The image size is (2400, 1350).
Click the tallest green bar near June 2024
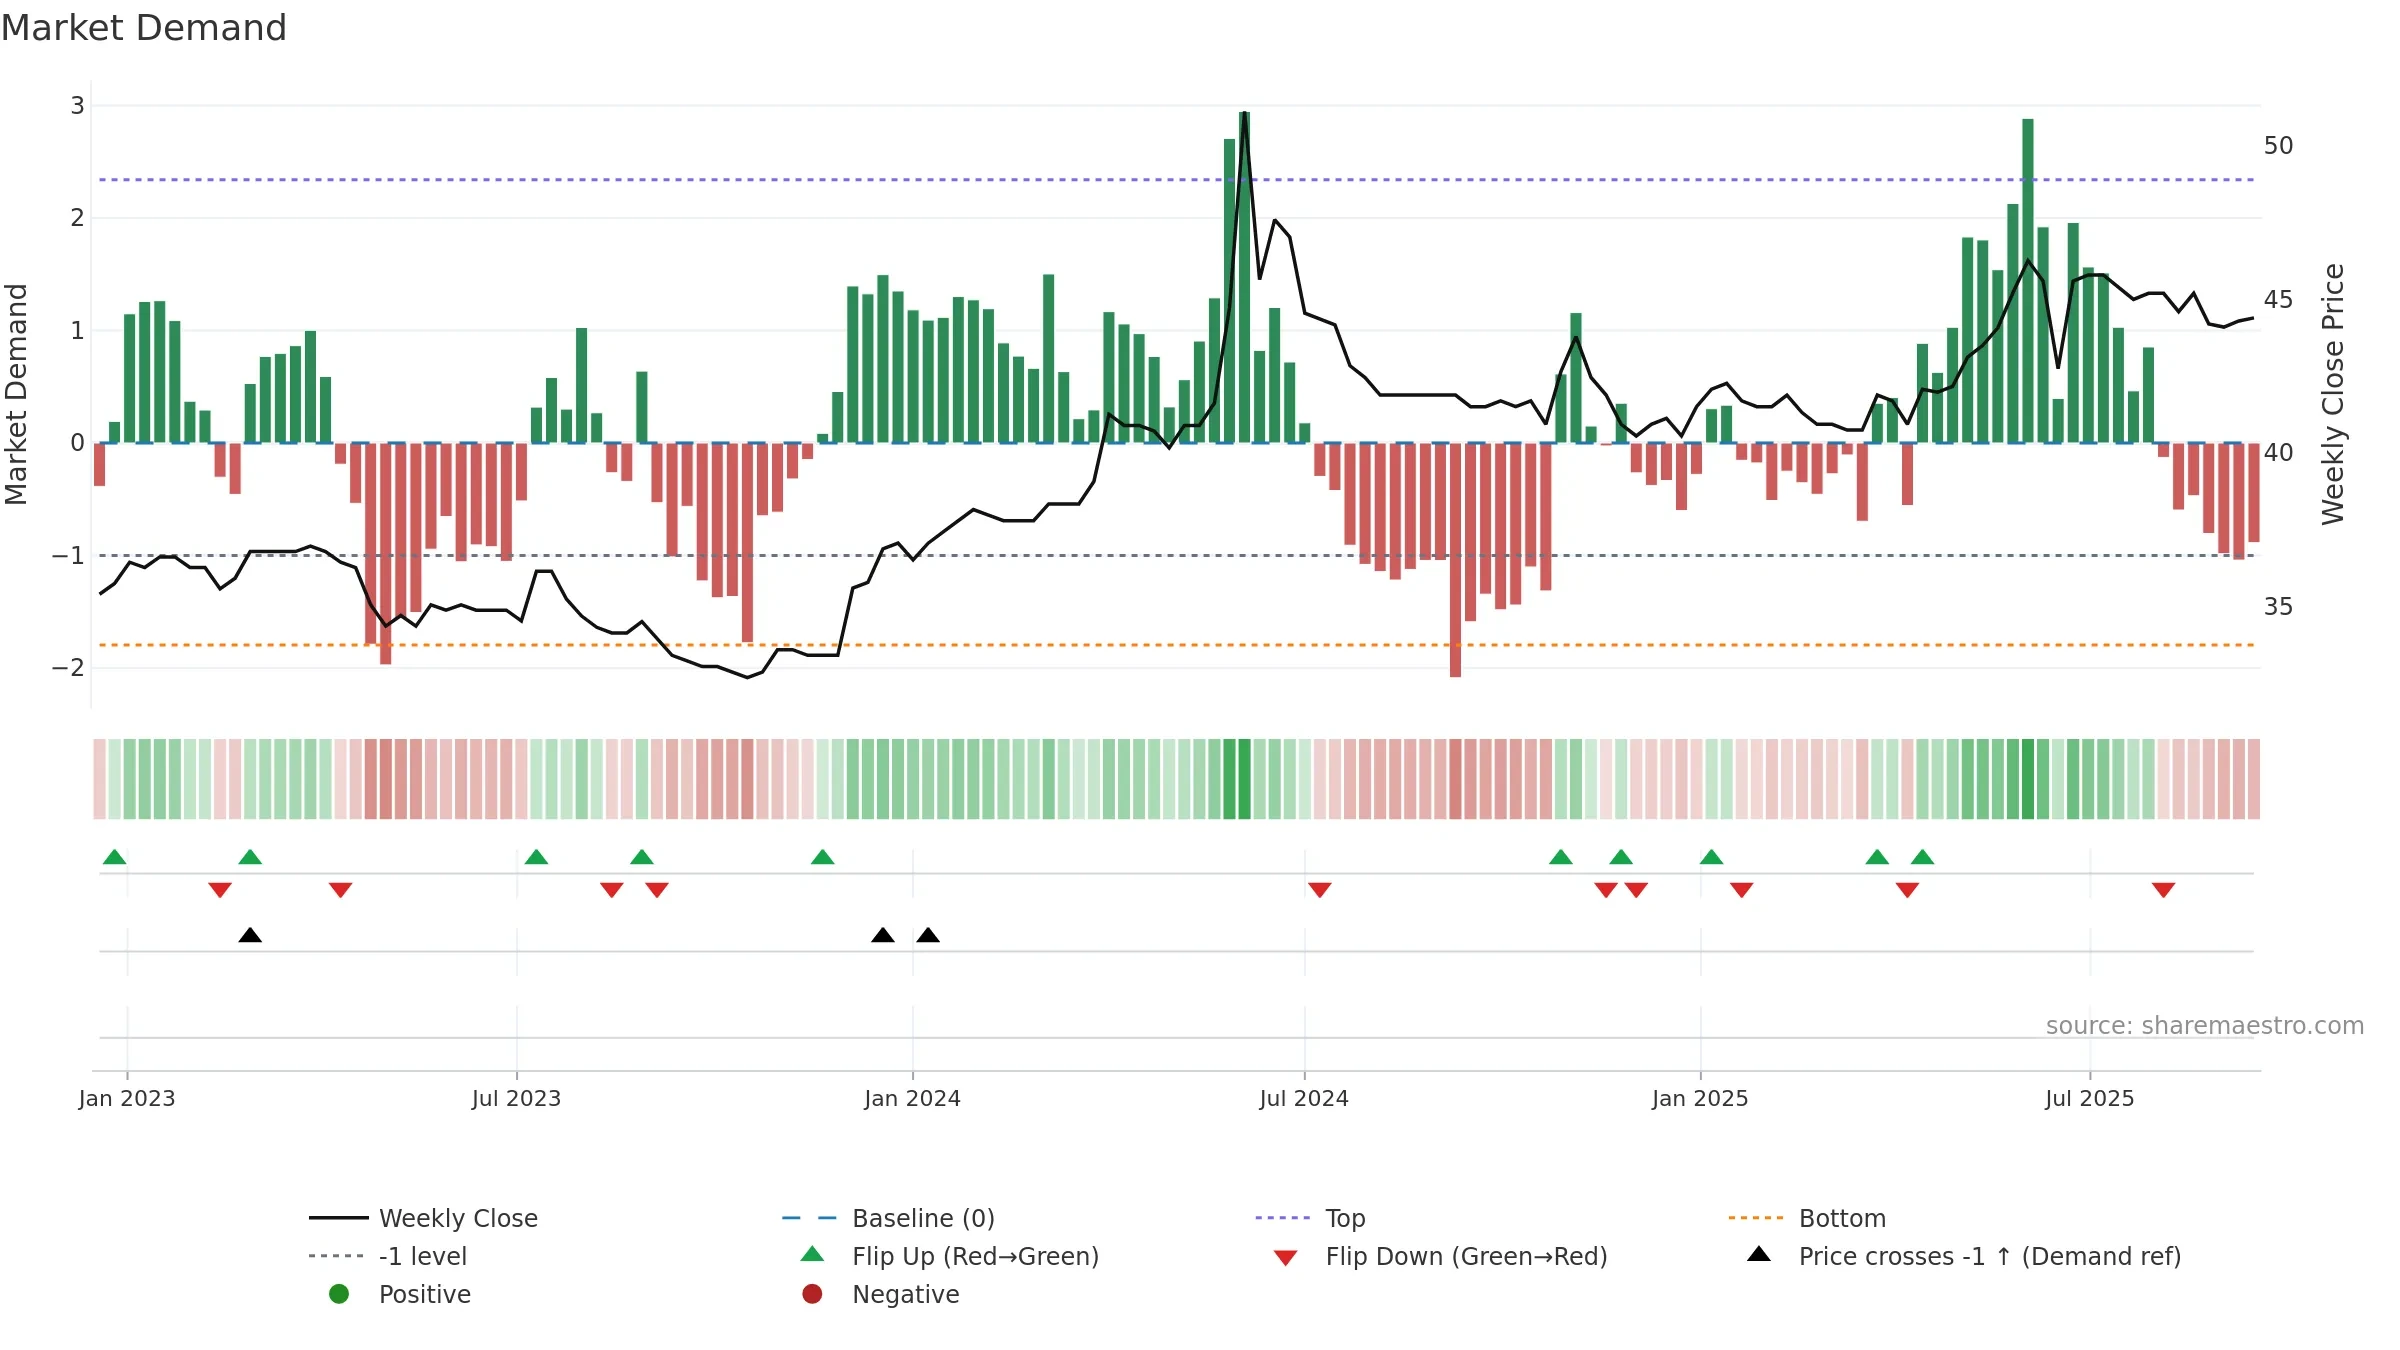(x=1245, y=277)
